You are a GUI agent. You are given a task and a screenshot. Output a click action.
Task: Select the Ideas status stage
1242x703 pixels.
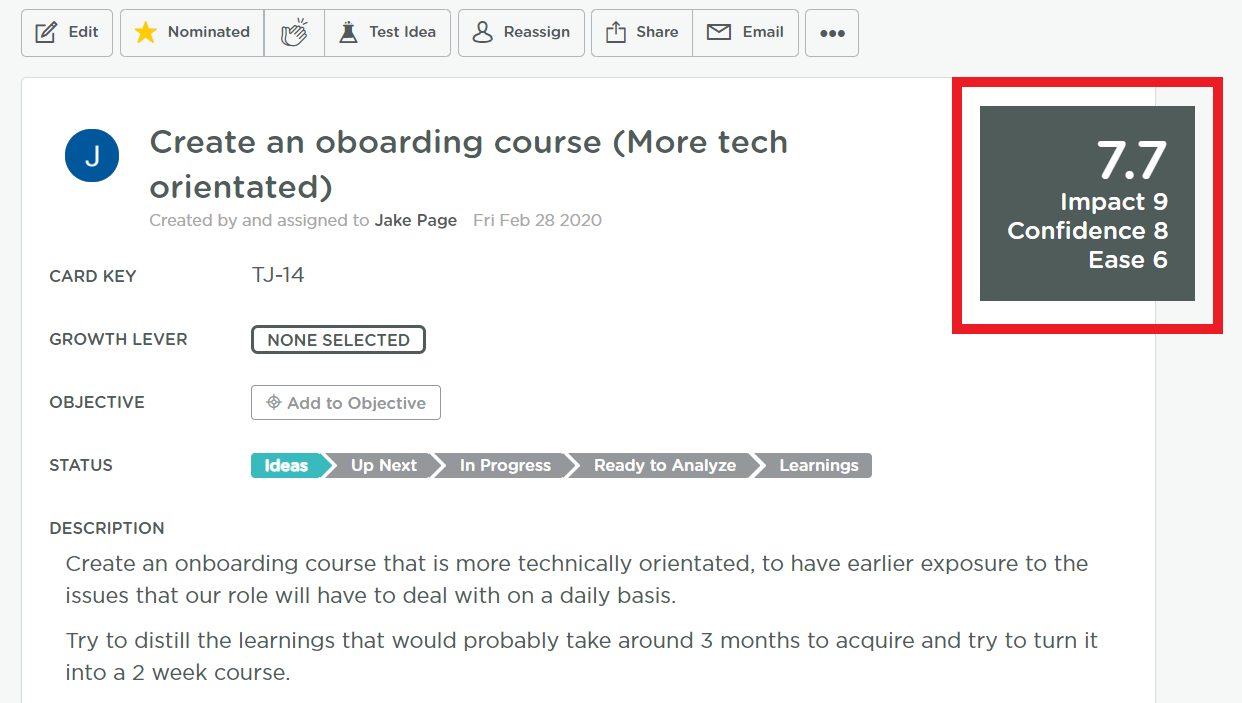click(287, 466)
